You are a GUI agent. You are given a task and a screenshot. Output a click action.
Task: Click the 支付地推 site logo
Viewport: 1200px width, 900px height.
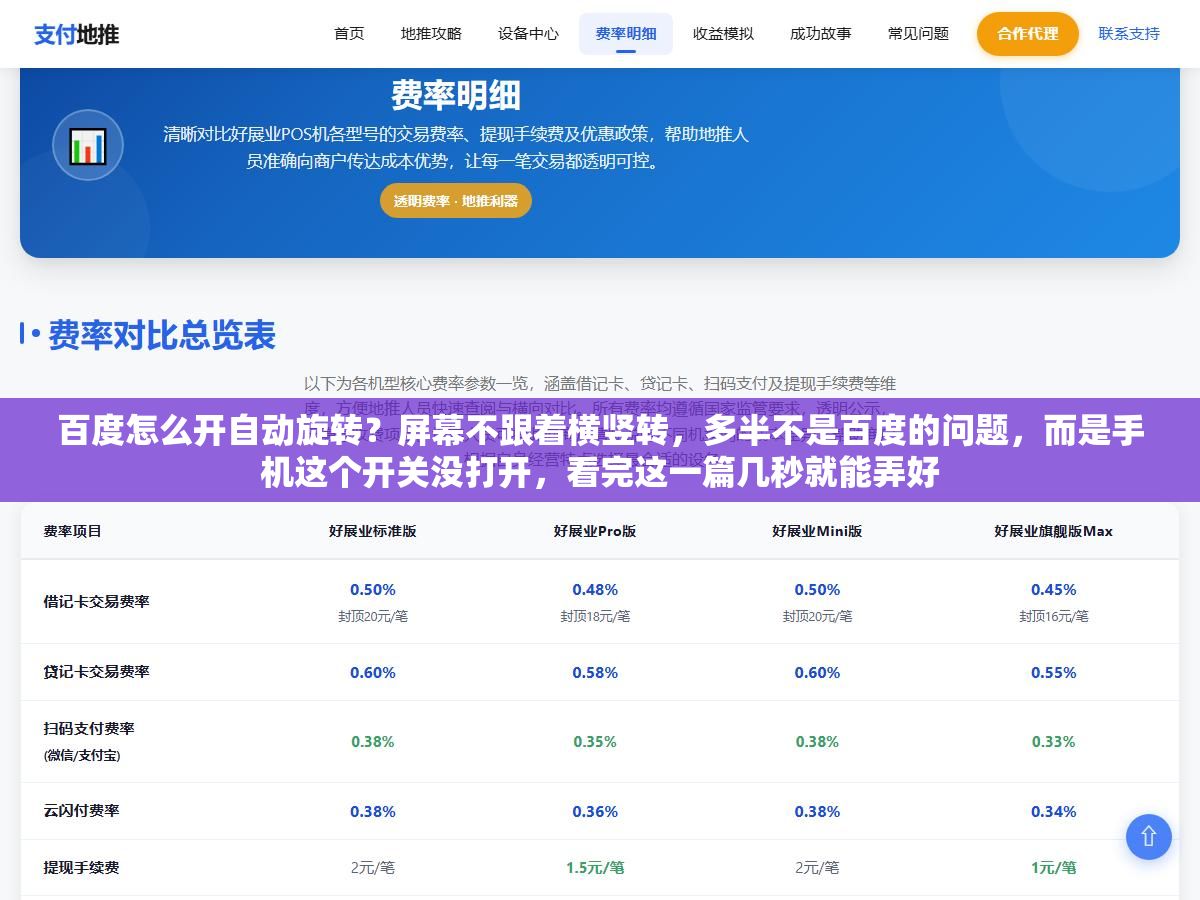click(x=77, y=34)
